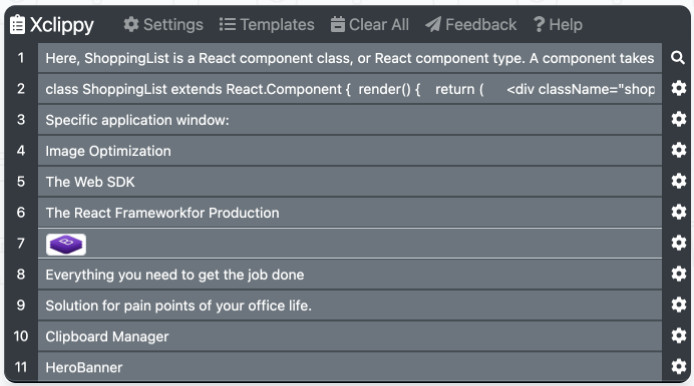The width and height of the screenshot is (694, 386).
Task: Open gear options for HeroBanner clip
Action: [679, 367]
